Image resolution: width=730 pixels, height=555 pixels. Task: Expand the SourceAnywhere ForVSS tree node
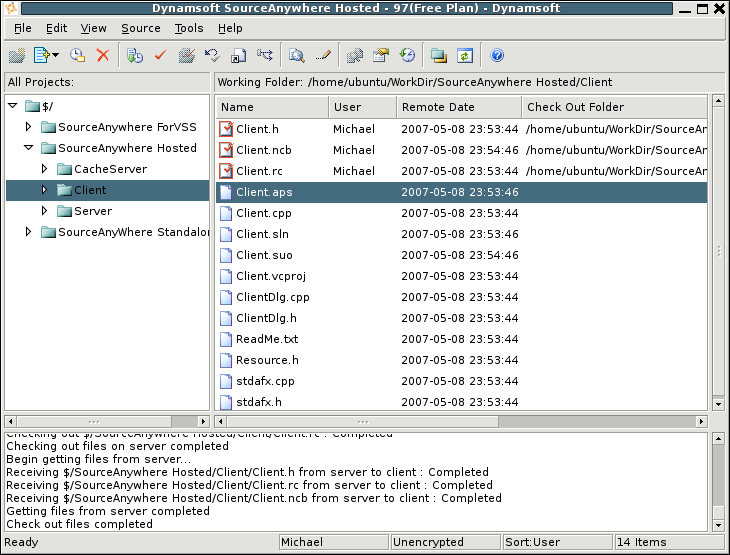click(x=29, y=127)
